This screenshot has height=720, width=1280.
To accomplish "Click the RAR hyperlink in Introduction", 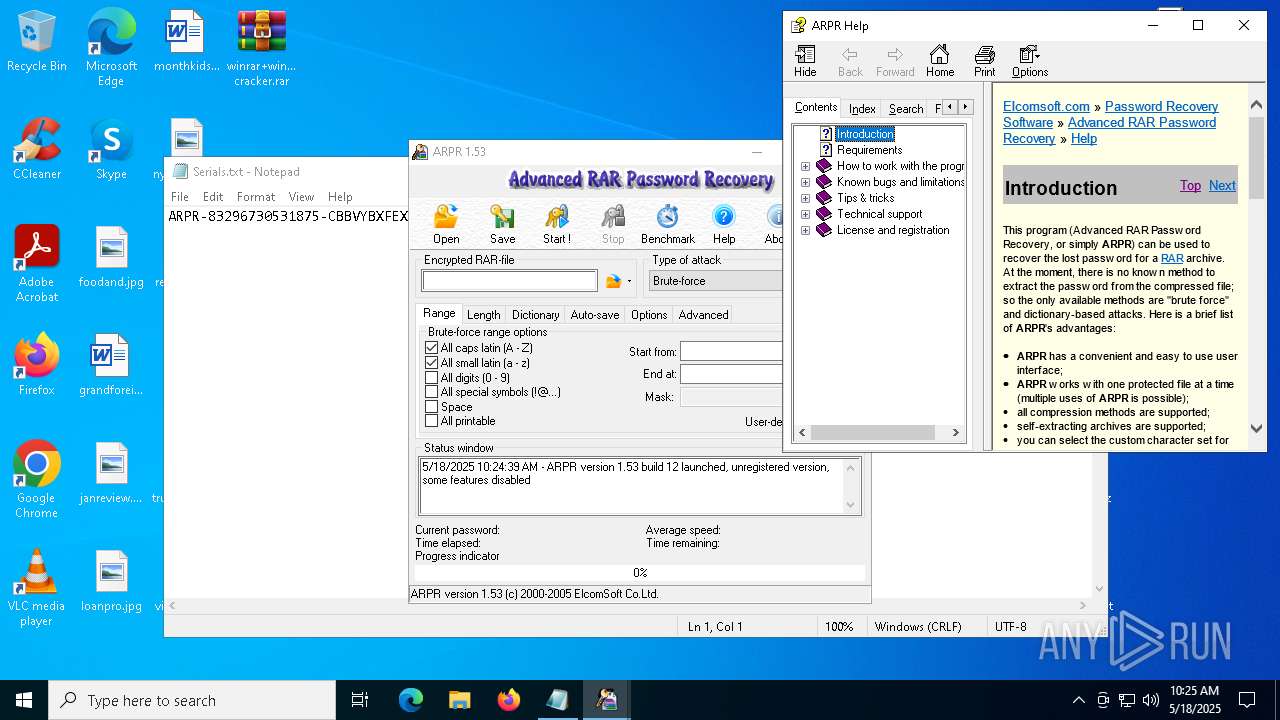I will (1172, 258).
